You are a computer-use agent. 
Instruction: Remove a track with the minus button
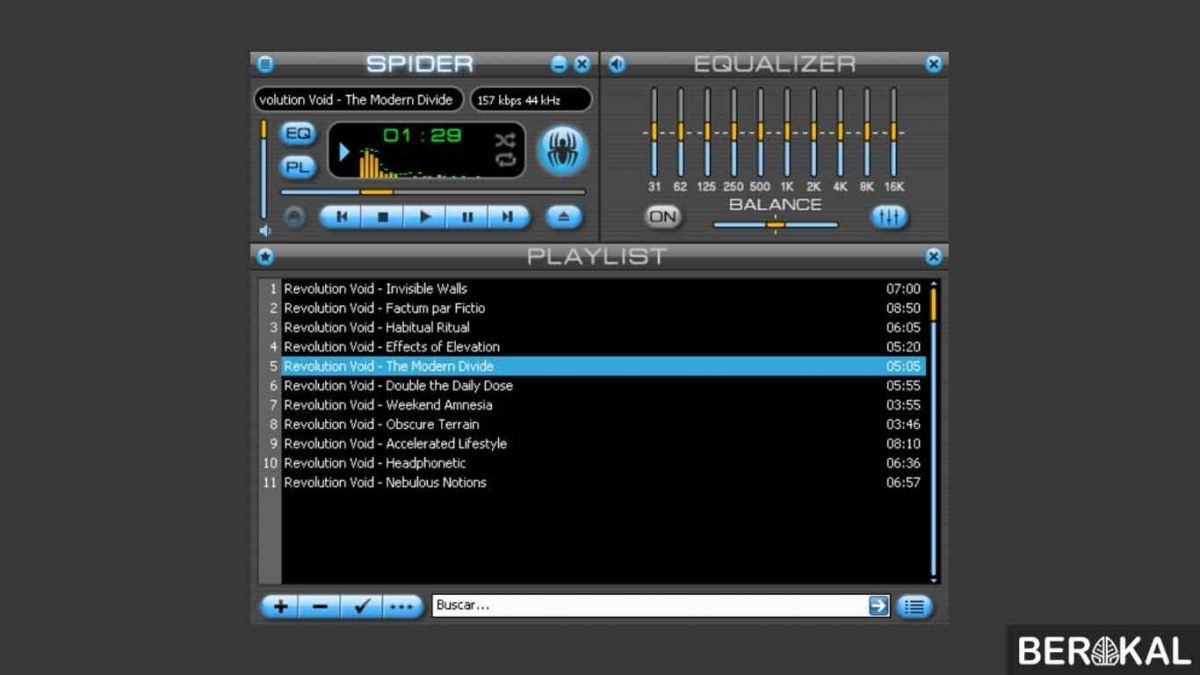tap(320, 606)
